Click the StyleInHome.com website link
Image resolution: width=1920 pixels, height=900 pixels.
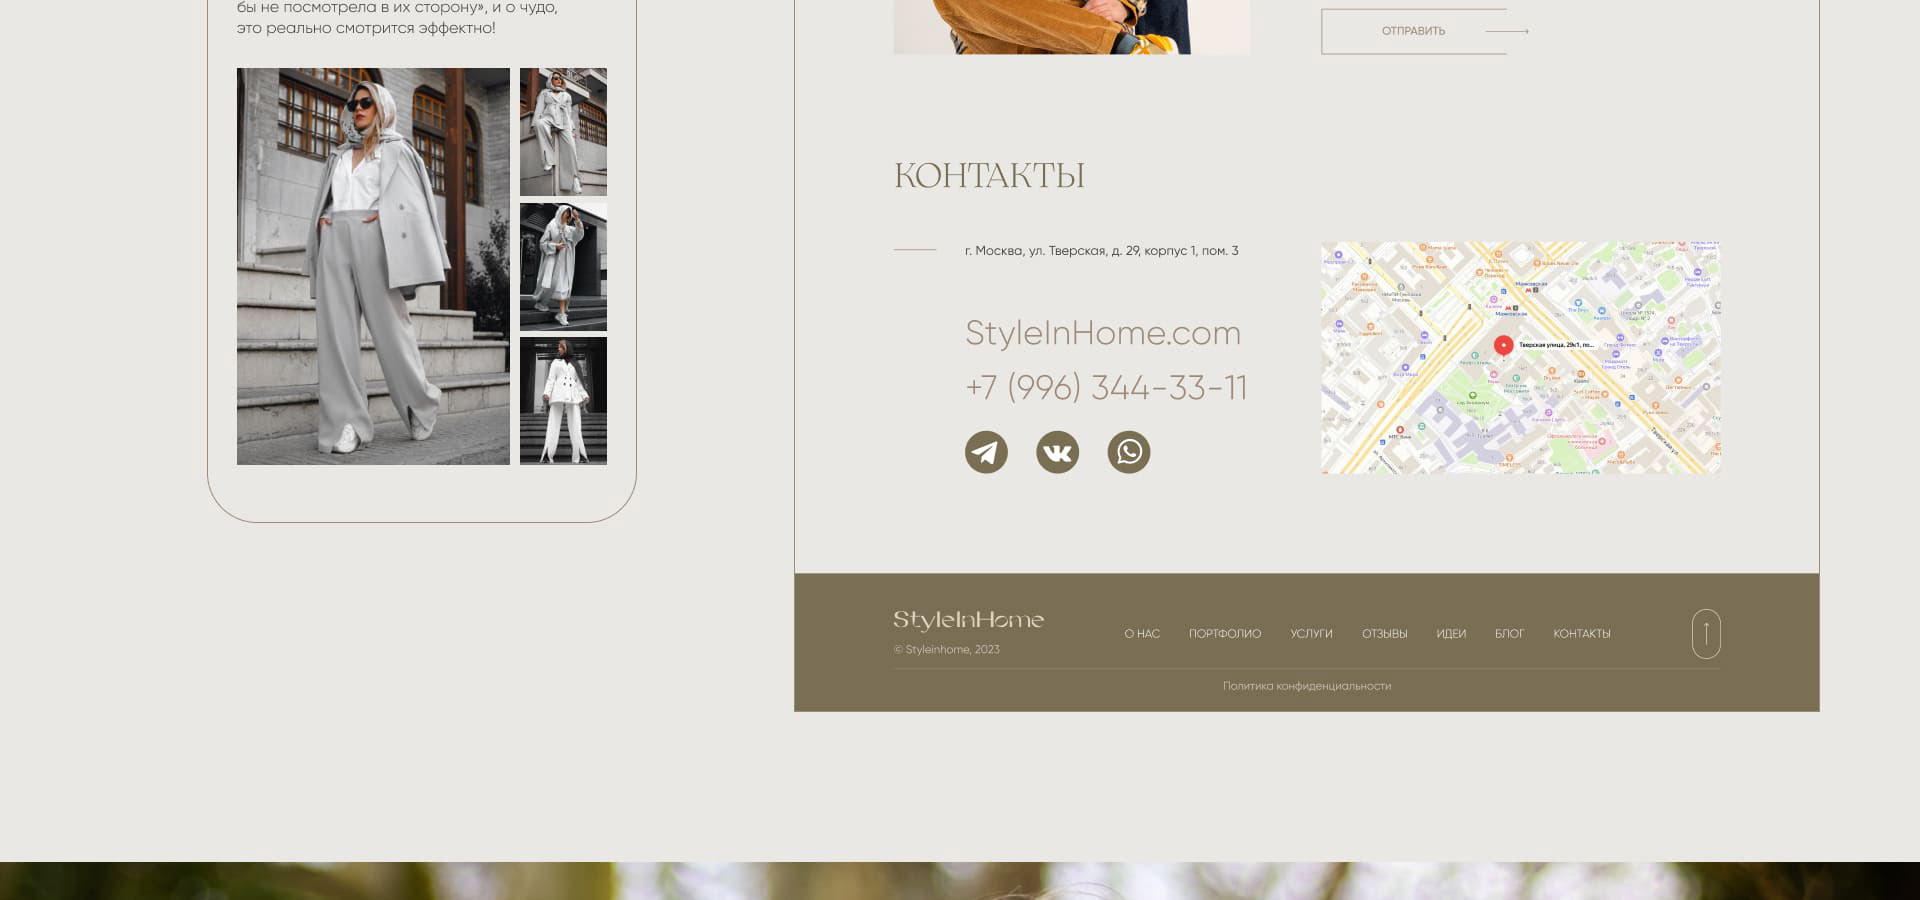1103,333
